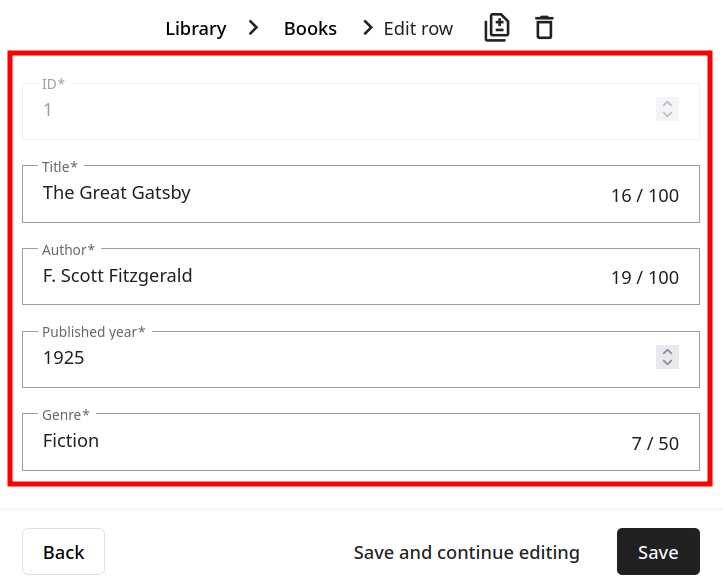Navigate to the Books breadcrumb
Viewport: 723px width, 588px height.
(310, 28)
